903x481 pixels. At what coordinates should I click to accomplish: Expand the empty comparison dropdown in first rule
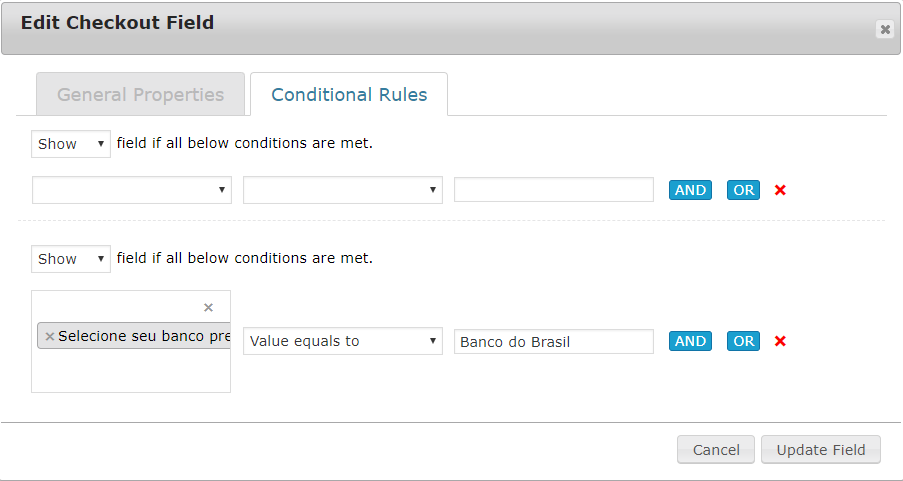[x=343, y=190]
